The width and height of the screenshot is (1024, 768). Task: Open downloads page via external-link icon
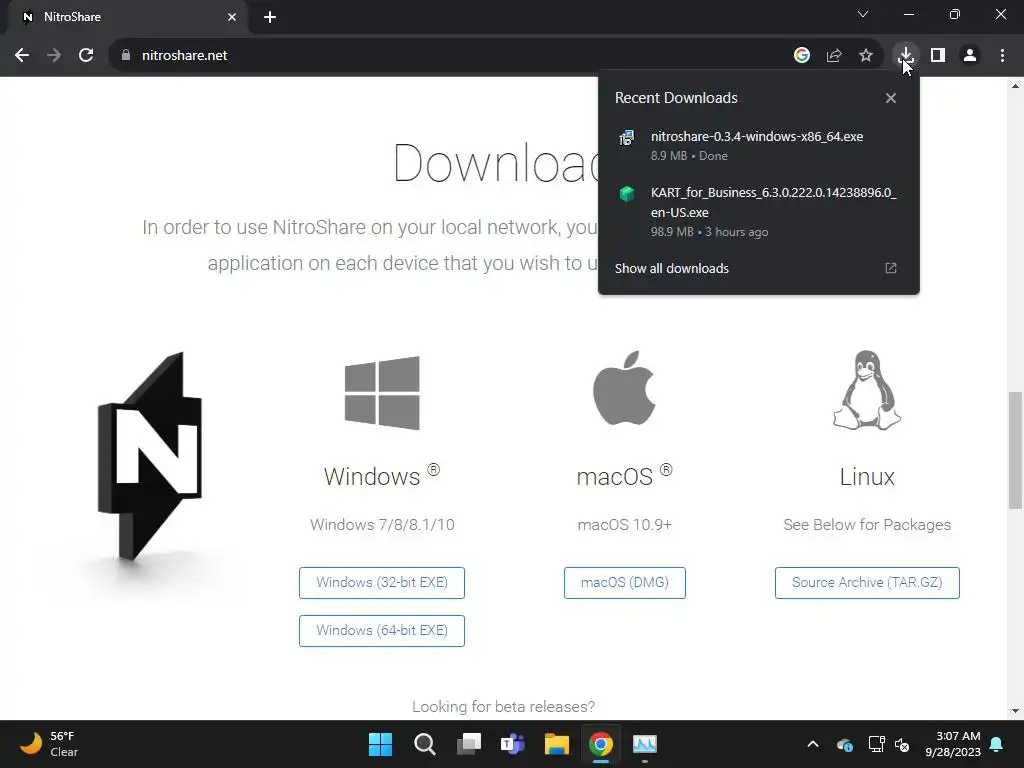[x=891, y=268]
